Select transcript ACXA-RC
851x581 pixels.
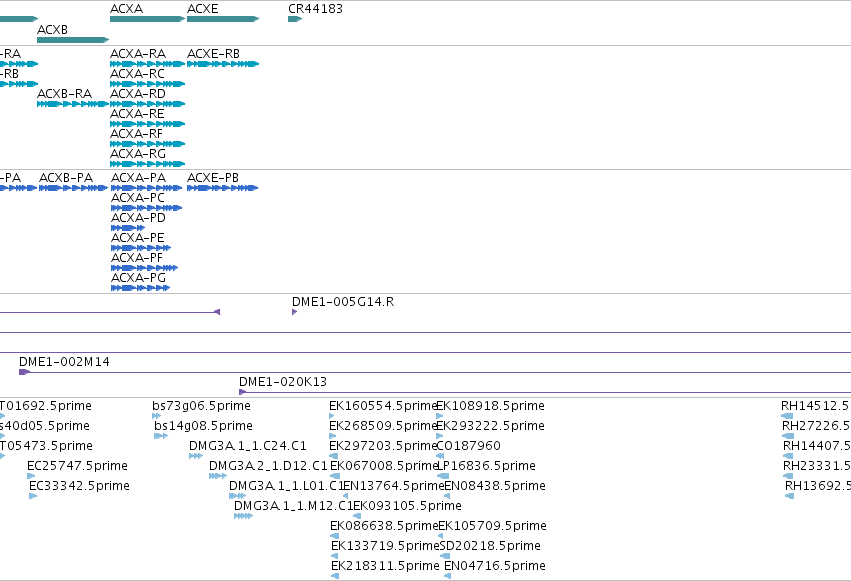[x=147, y=84]
